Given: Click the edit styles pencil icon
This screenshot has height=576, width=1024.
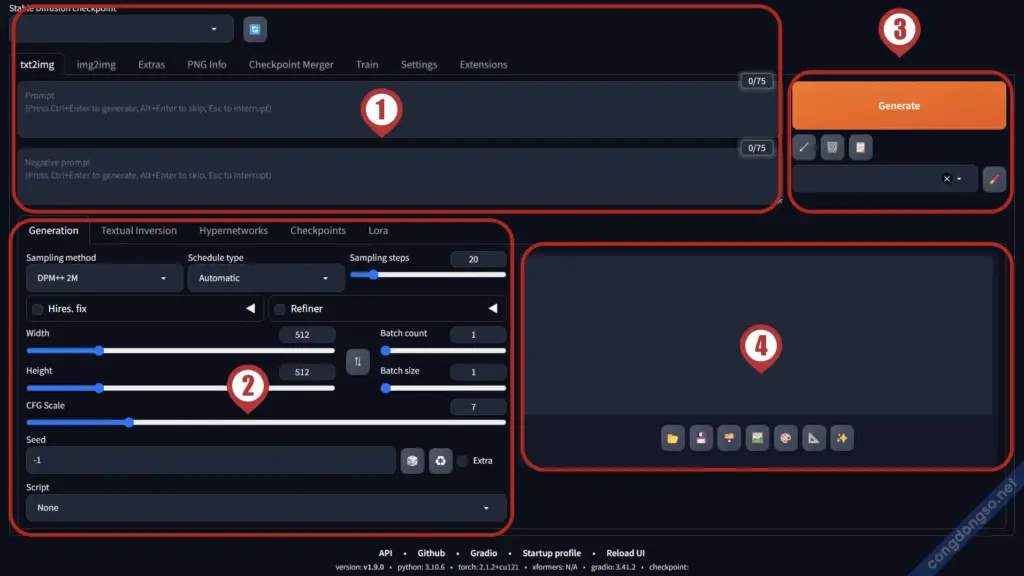Looking at the screenshot, I should click(994, 179).
